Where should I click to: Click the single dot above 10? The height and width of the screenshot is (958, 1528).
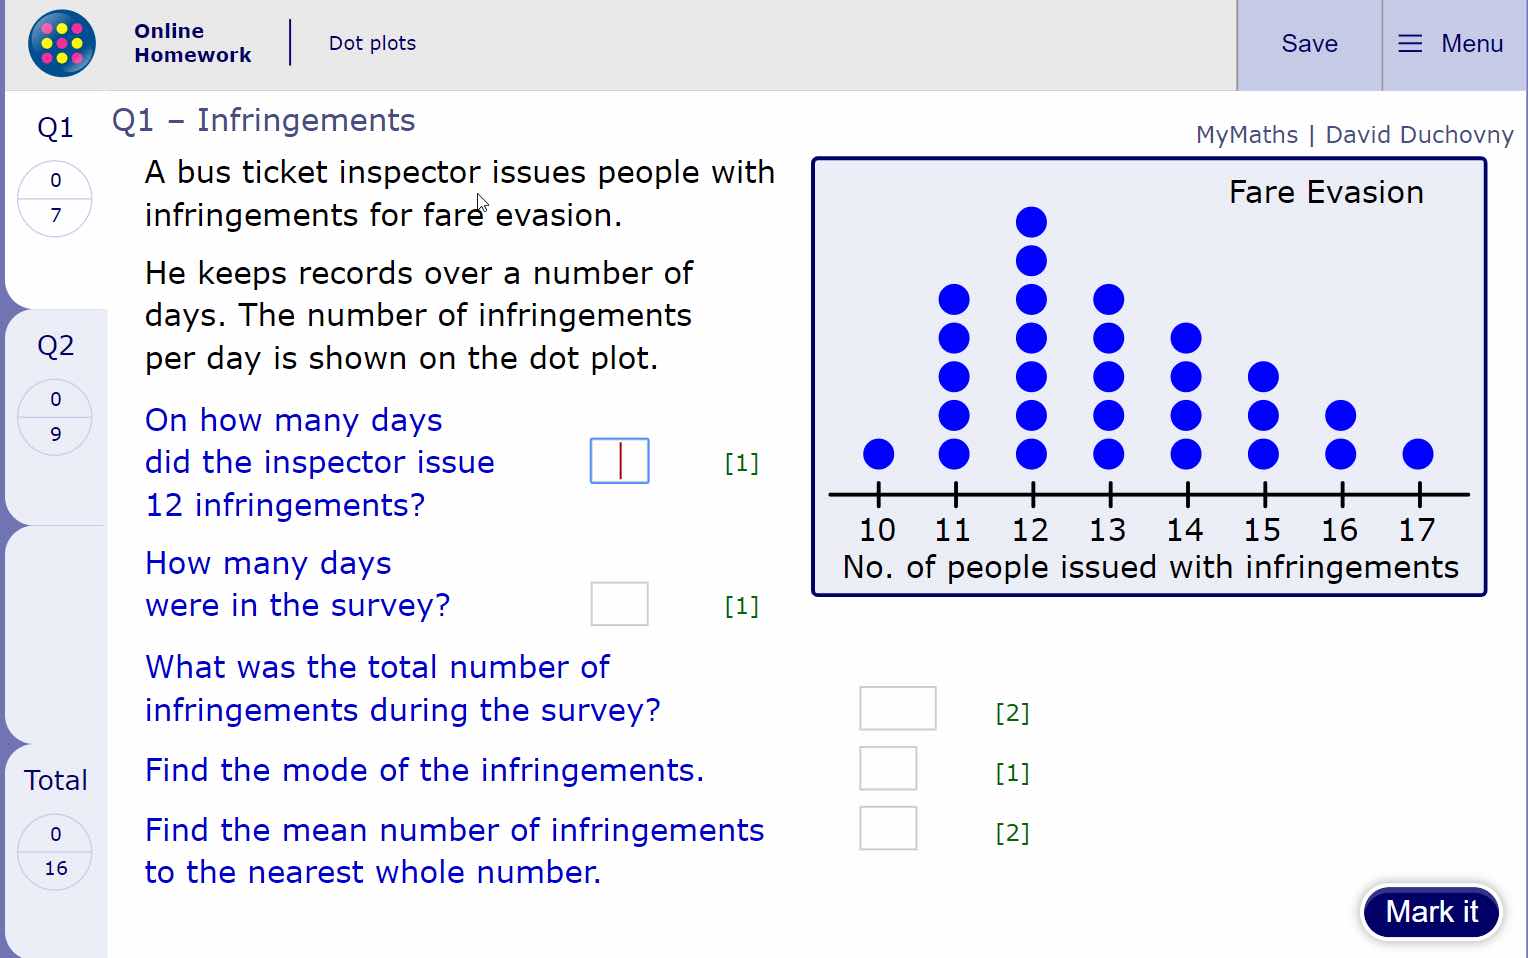point(877,453)
